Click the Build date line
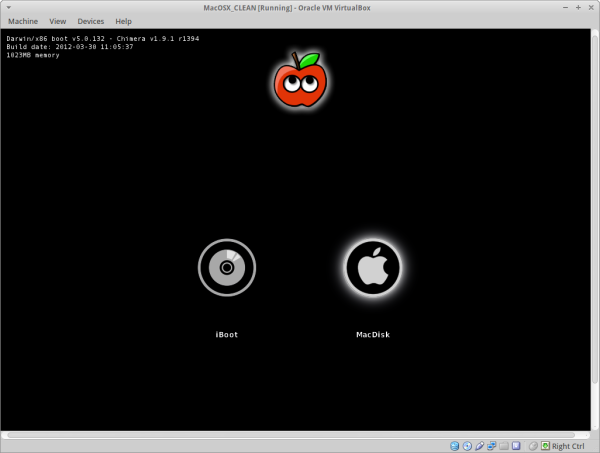The width and height of the screenshot is (600, 453). point(70,47)
